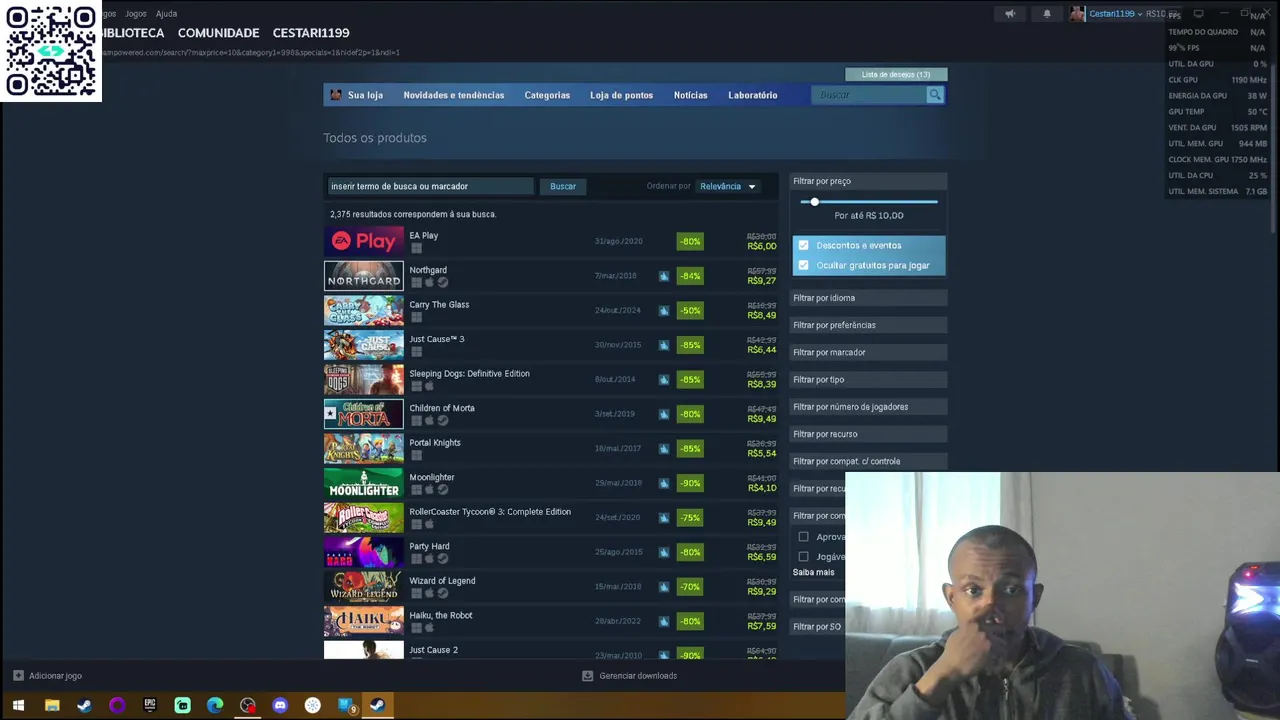Open the Ajuda menu
Screen dimensions: 1280x720
pos(166,14)
